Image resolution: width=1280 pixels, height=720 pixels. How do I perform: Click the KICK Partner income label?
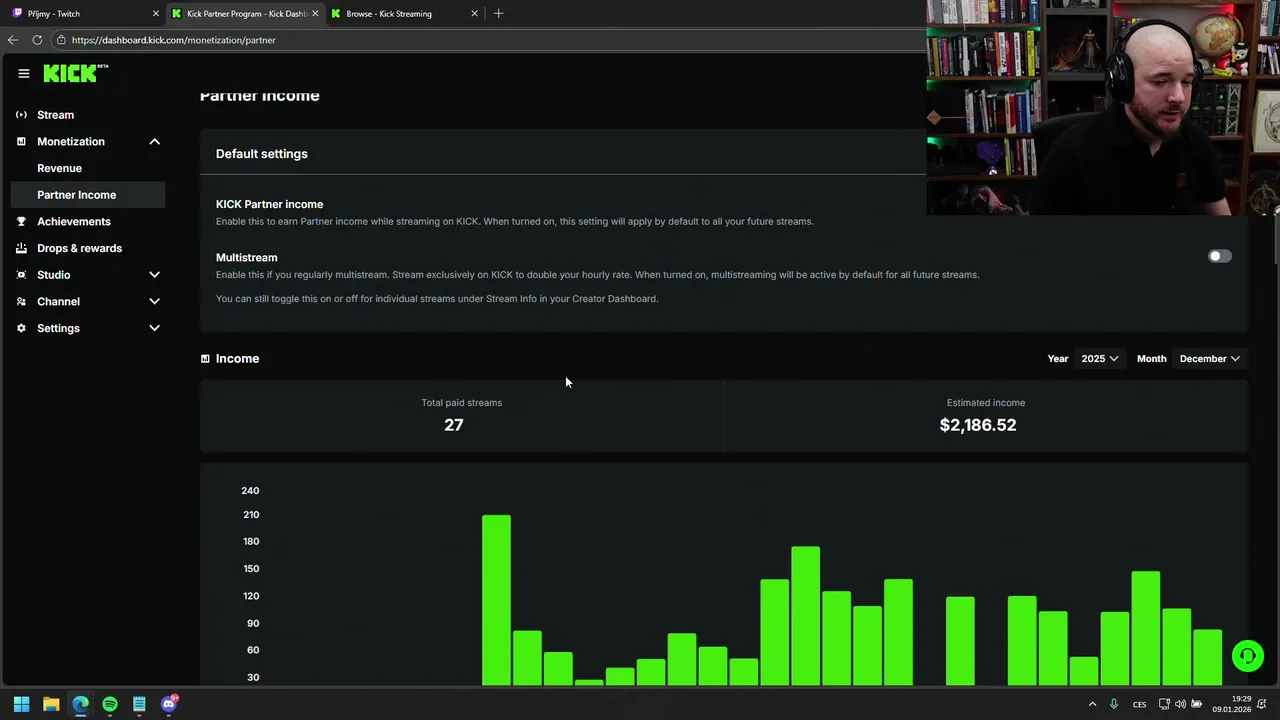(x=269, y=204)
